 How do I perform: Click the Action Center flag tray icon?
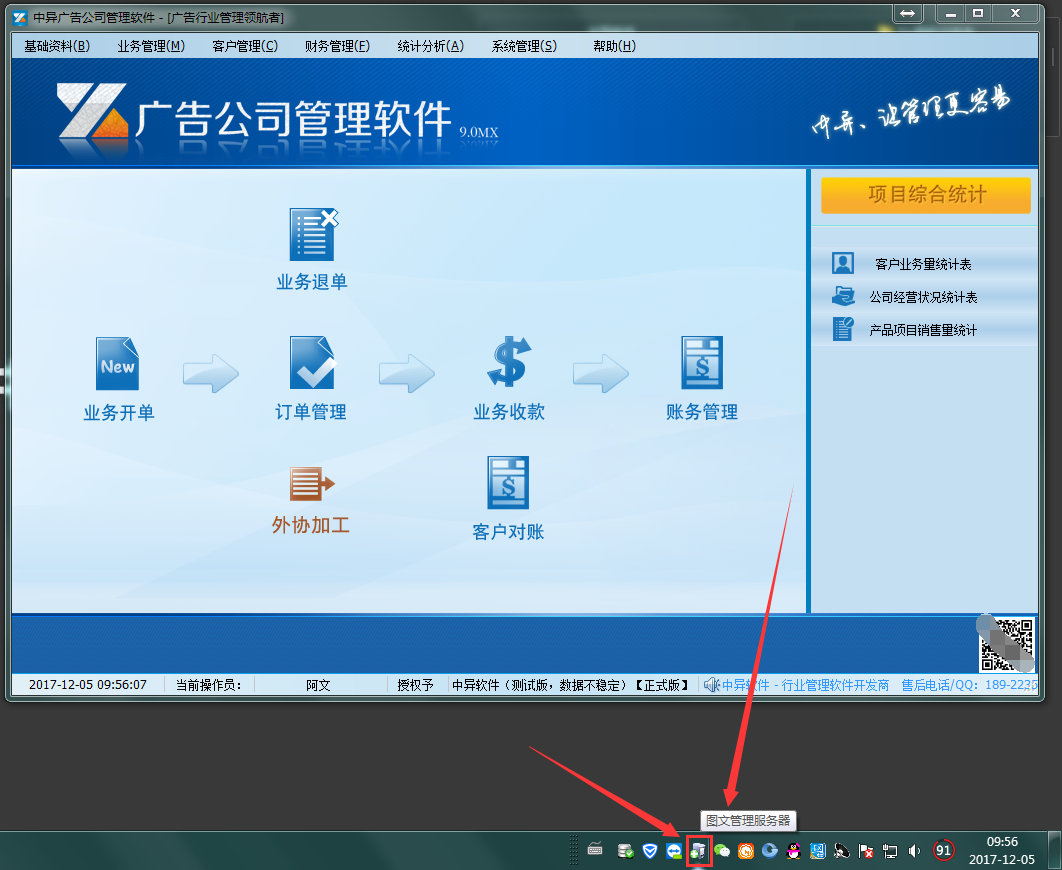click(x=866, y=850)
